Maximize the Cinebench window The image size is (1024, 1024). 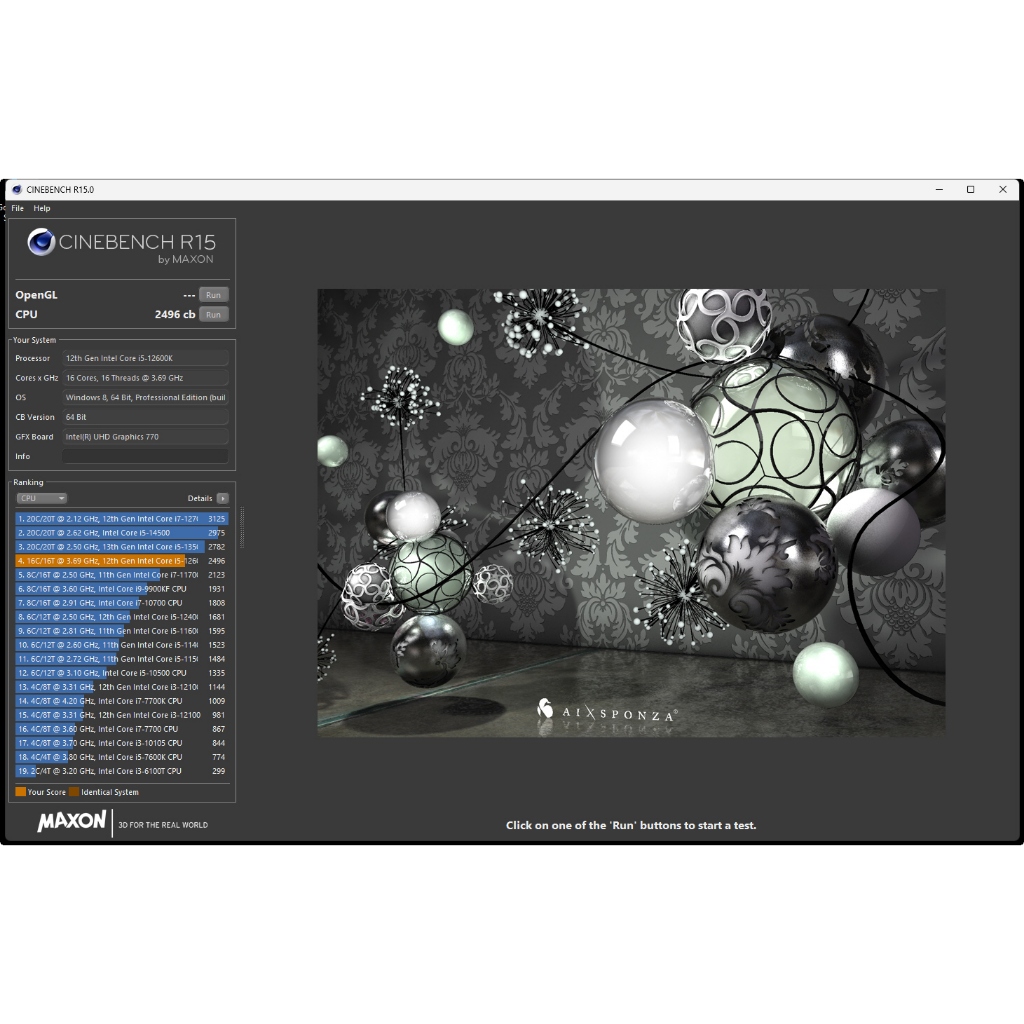click(x=970, y=189)
